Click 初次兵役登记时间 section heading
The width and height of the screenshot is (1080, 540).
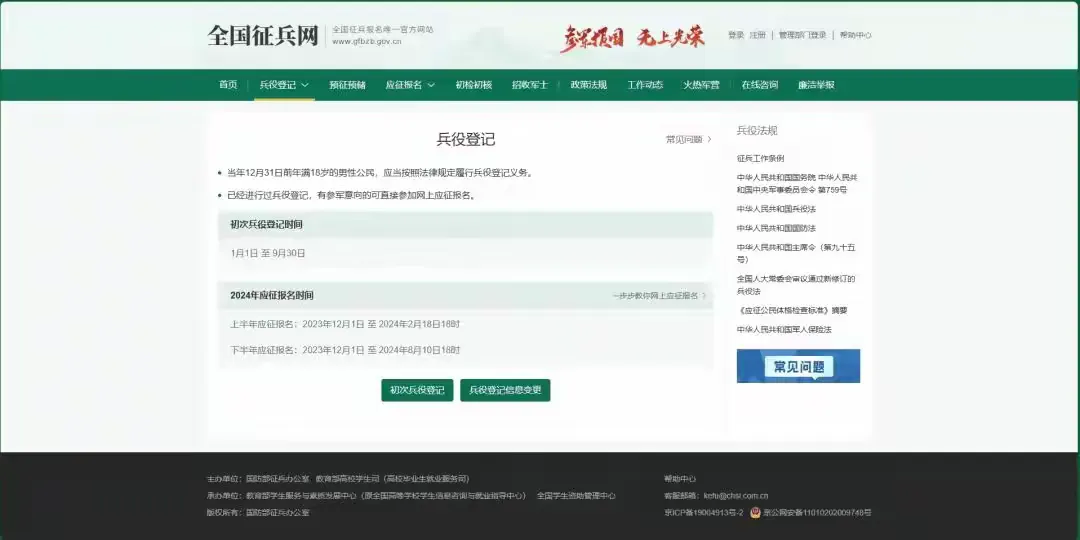pyautogui.click(x=266, y=225)
